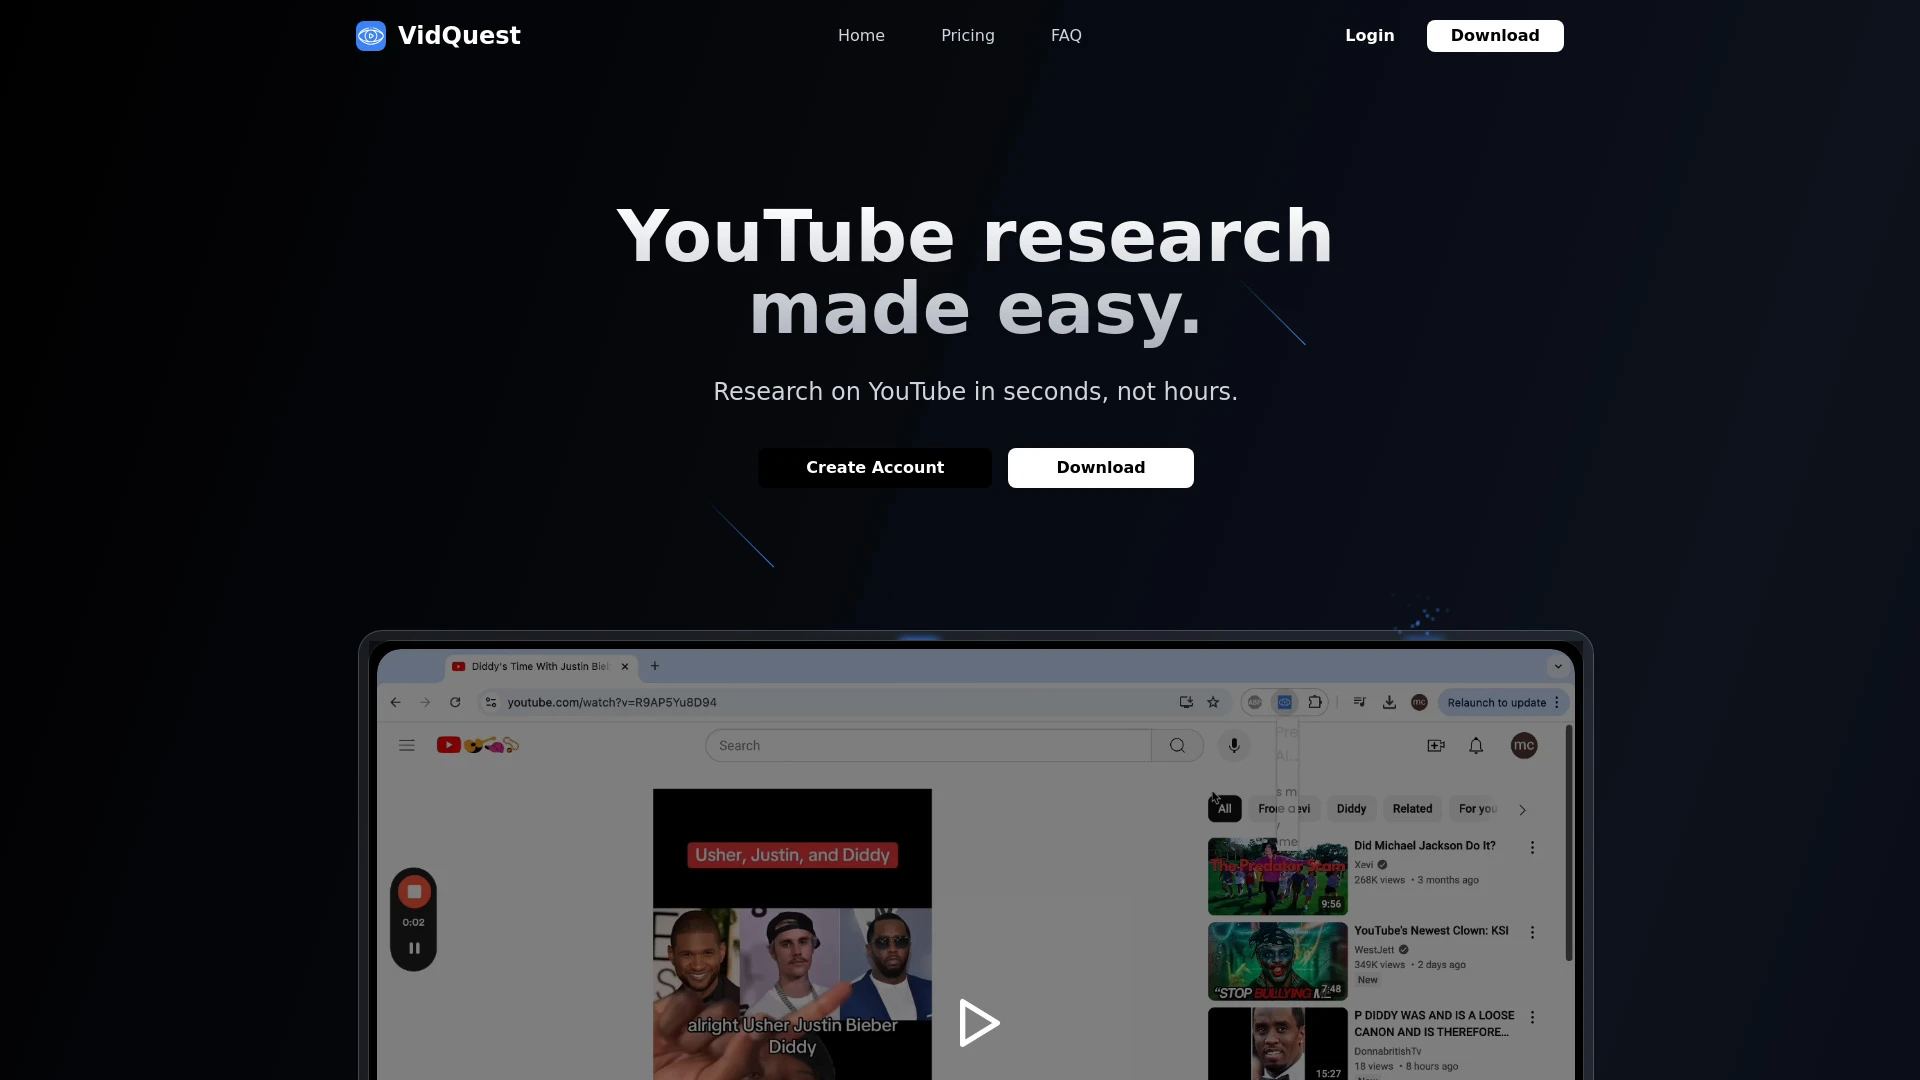Expand the 'For you' recommendations tab
Viewport: 1920px width, 1080px height.
[1477, 808]
